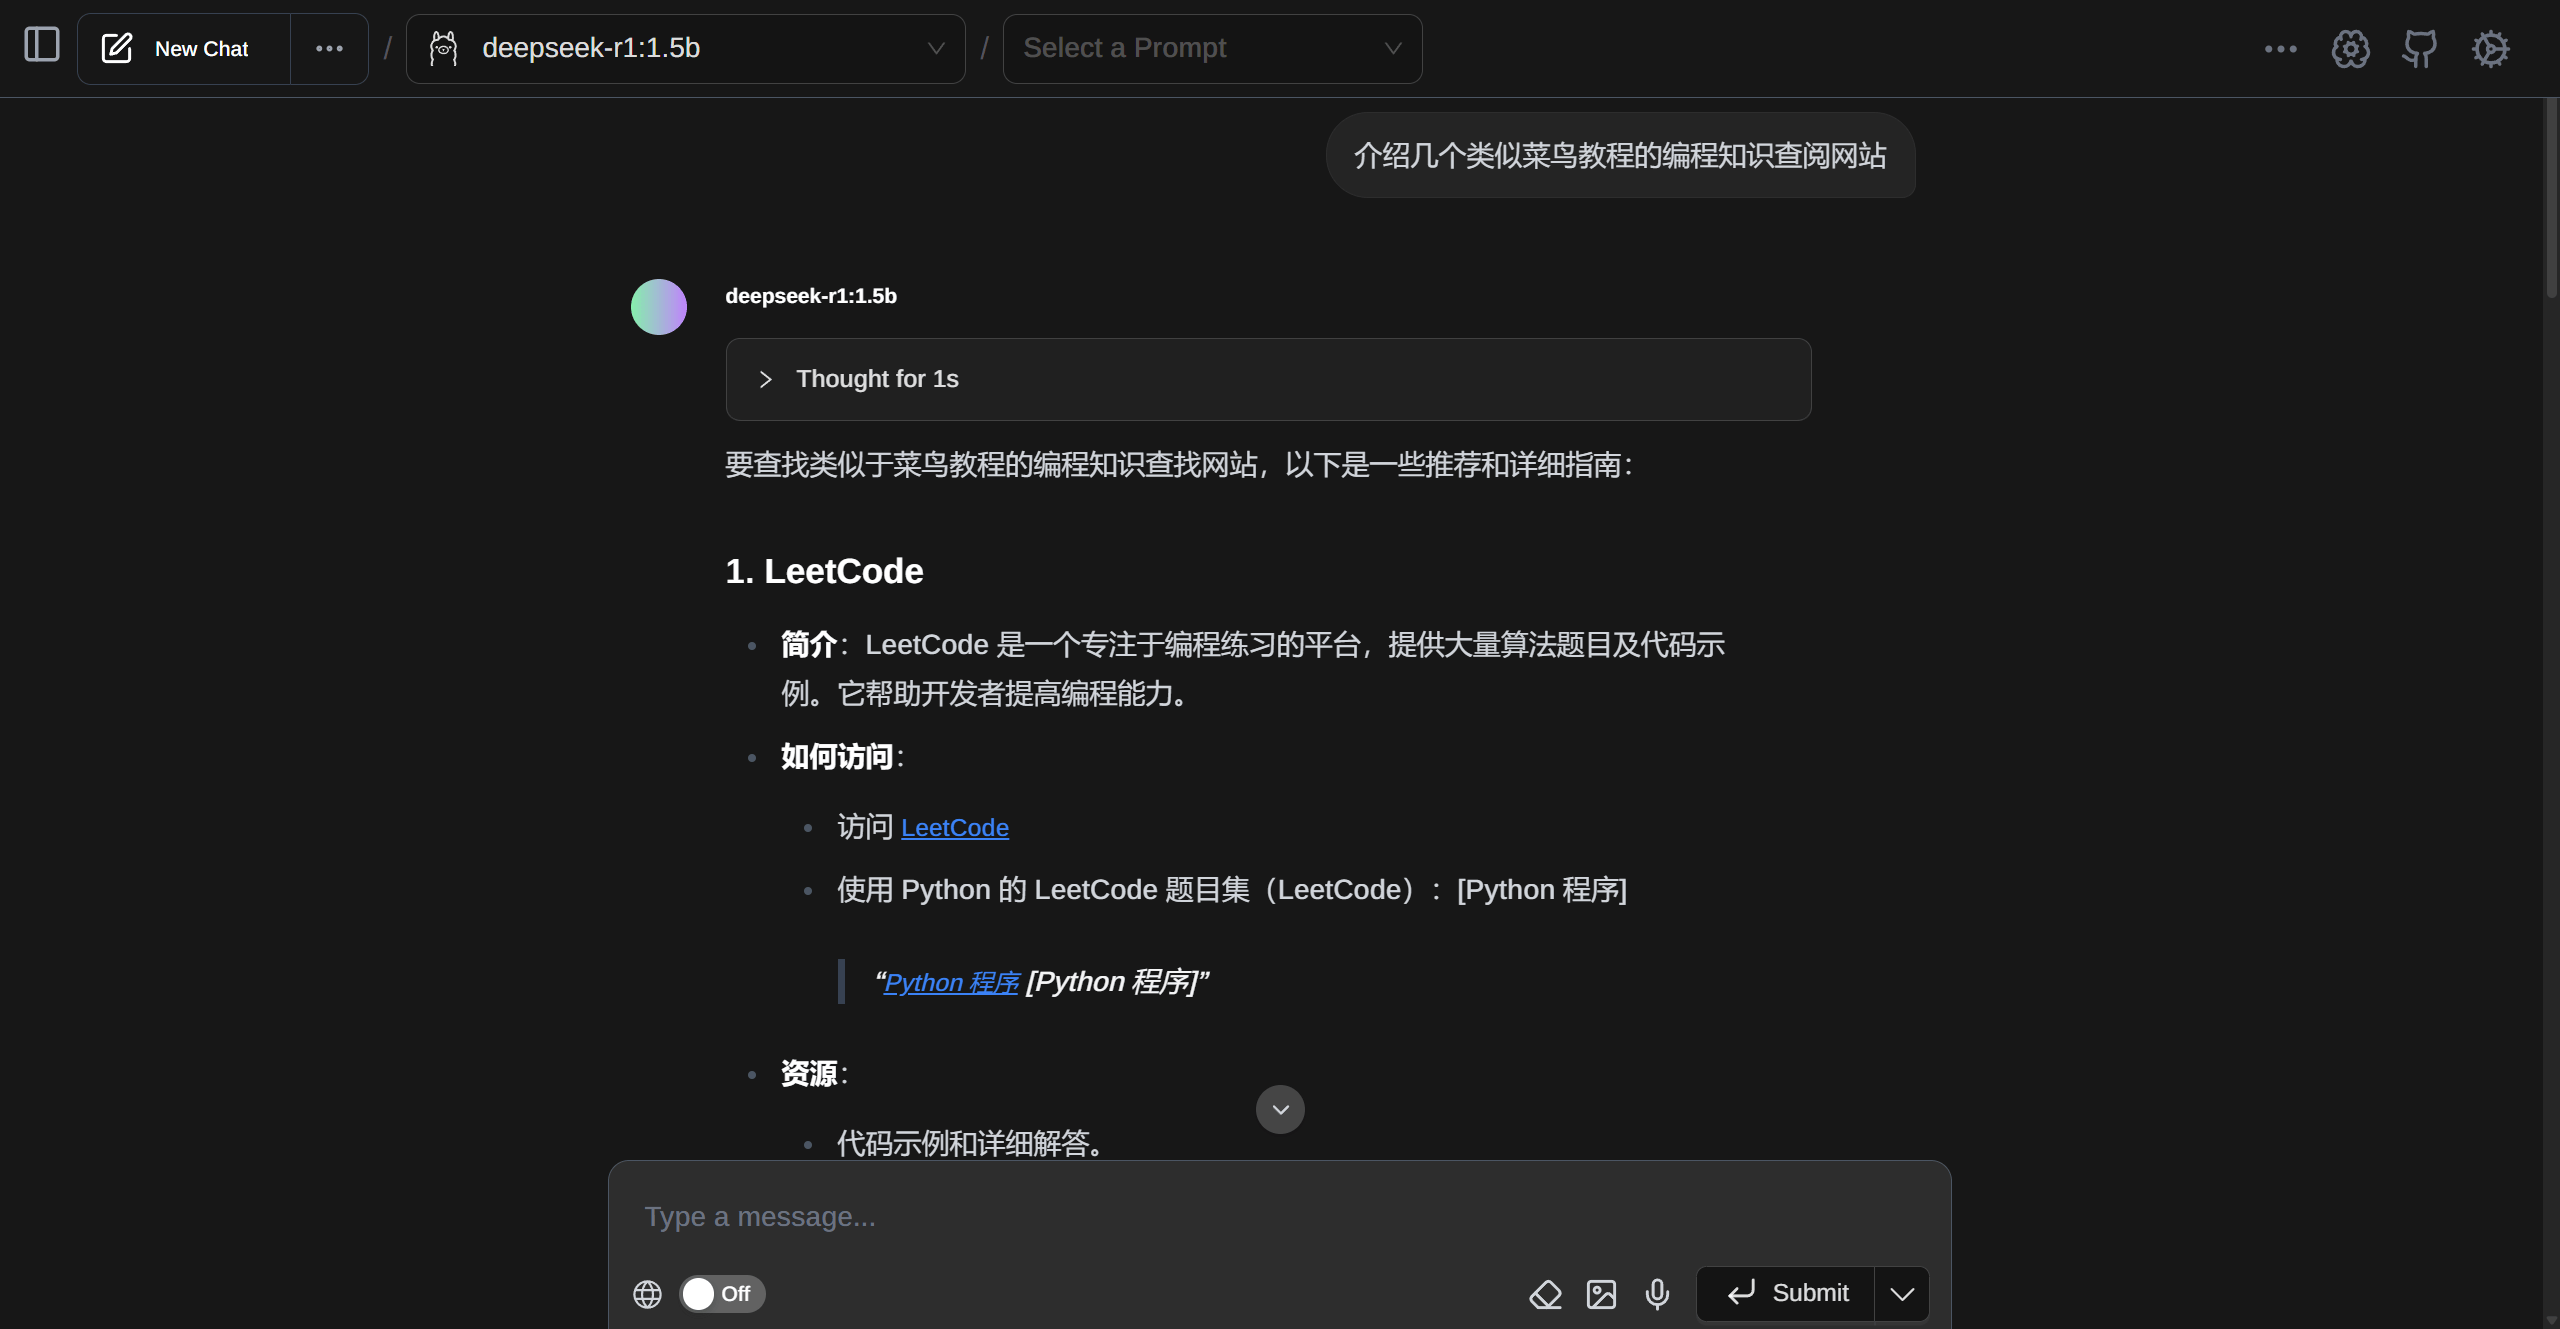Open the more options menu beside New Chat
The image size is (2560, 1329).
(x=329, y=48)
